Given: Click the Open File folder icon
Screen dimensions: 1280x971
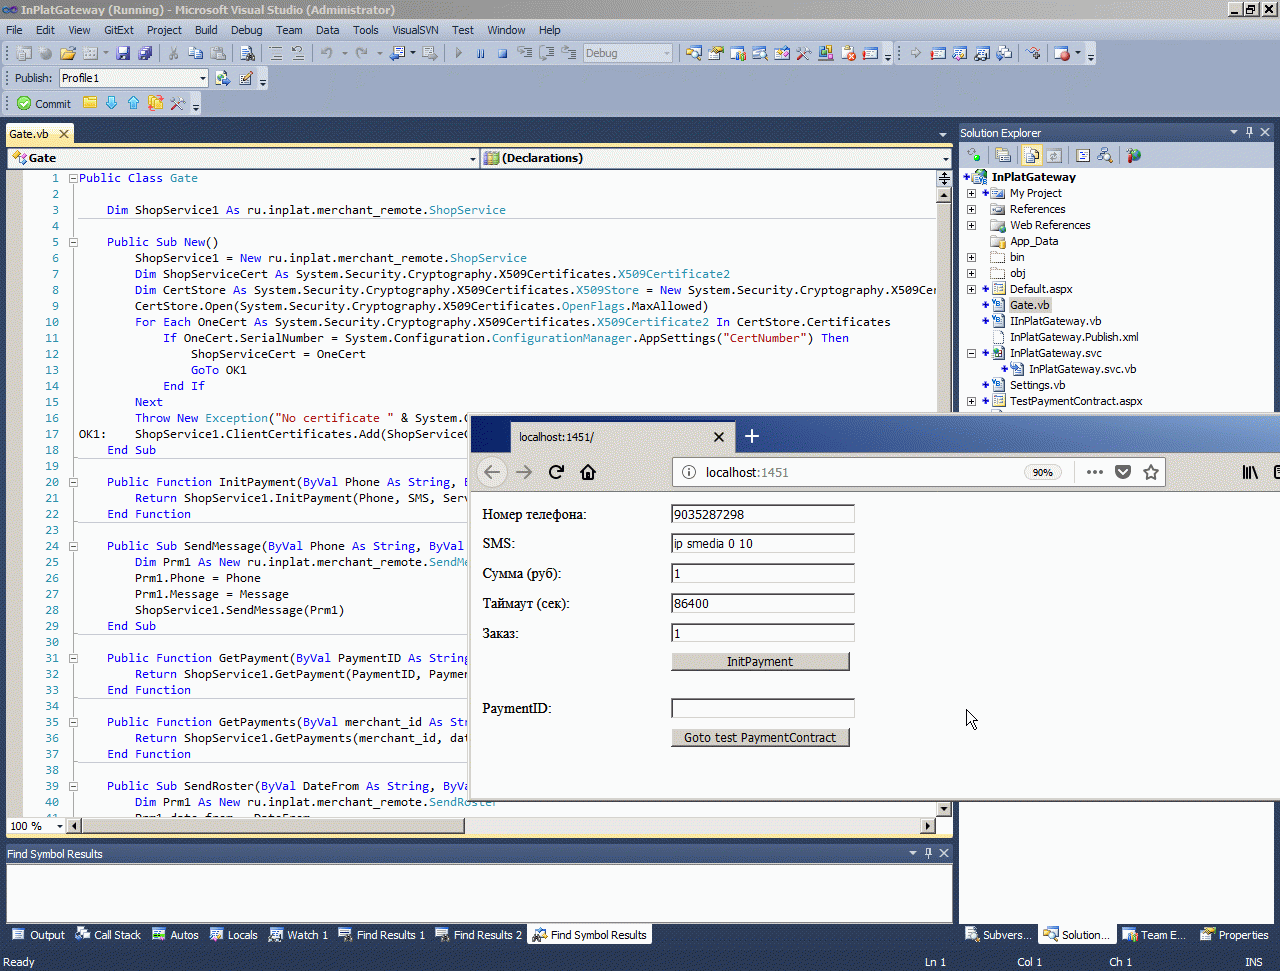Looking at the screenshot, I should 68,53.
